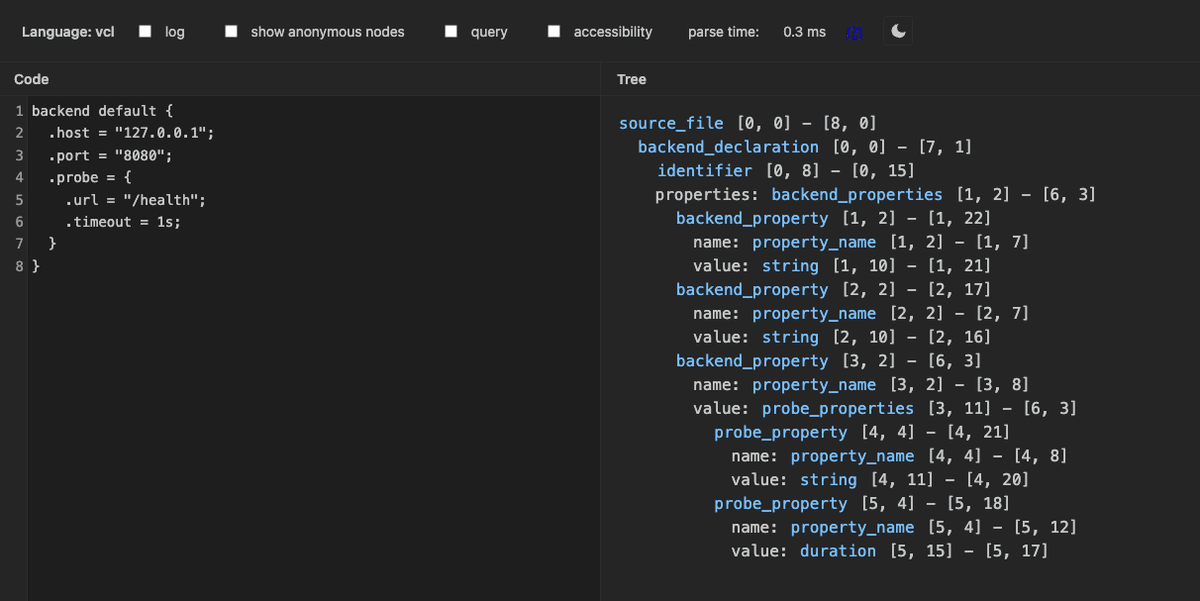Select the probe_properties value node
Image resolution: width=1200 pixels, height=601 pixels.
click(x=837, y=408)
